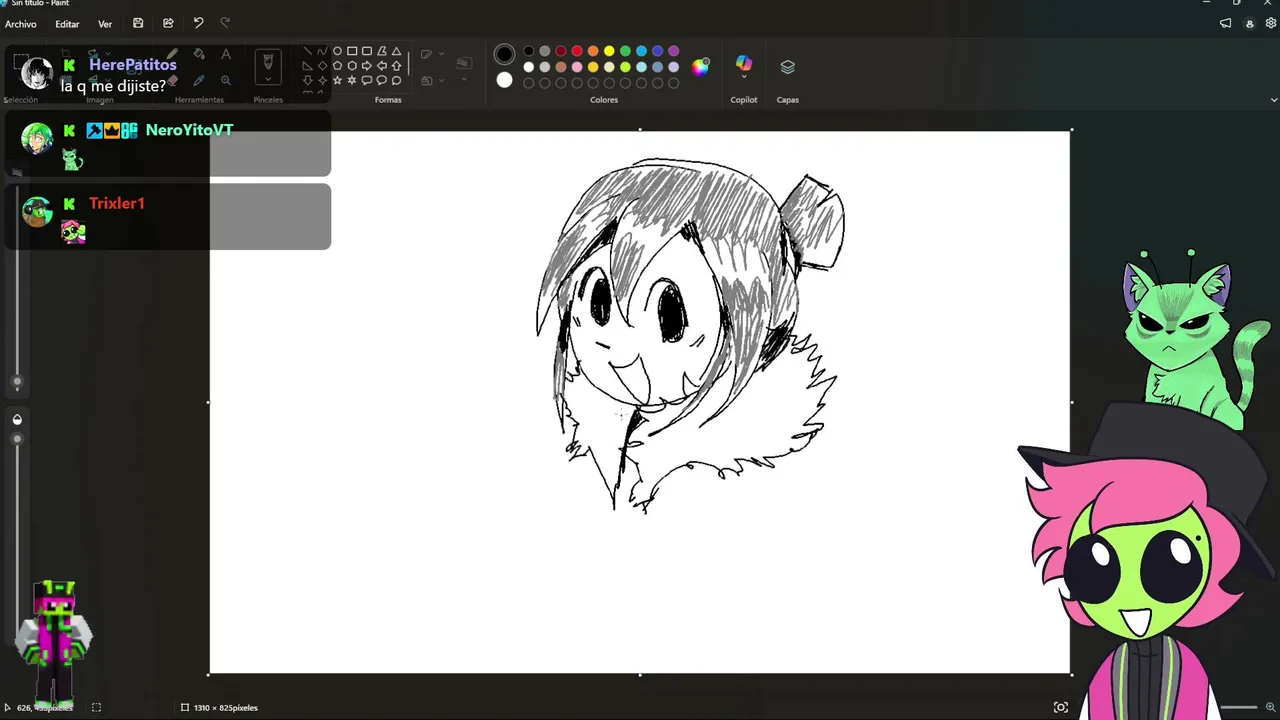Save the drawing with the floppy disk icon

(x=138, y=23)
